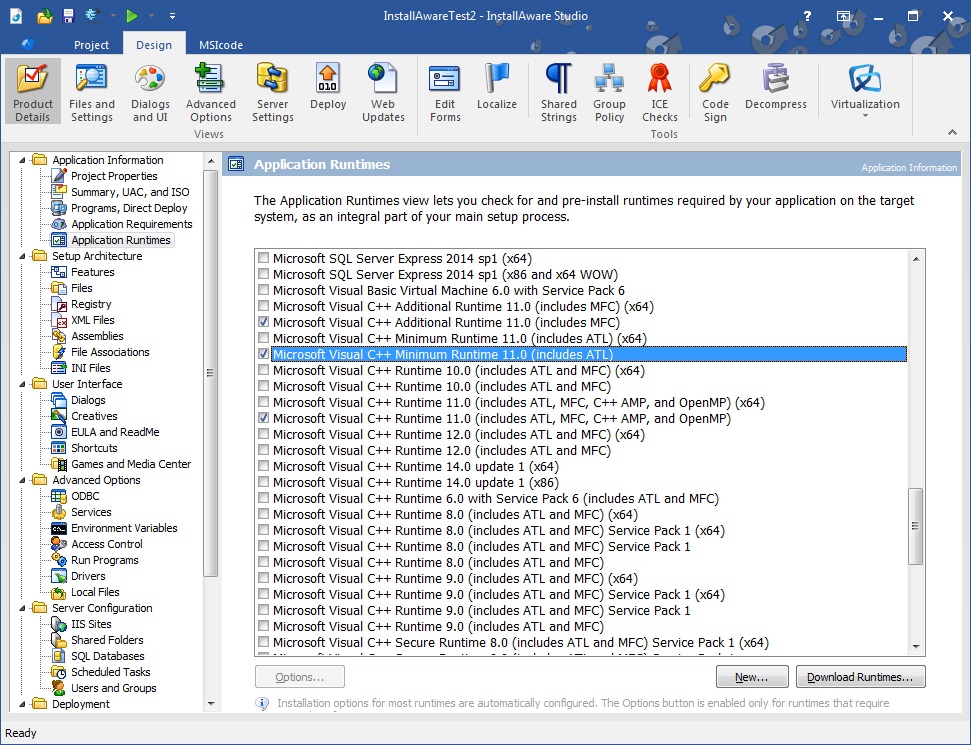This screenshot has width=971, height=745.
Task: Collapse the Advanced Options tree node
Action: (x=22, y=480)
